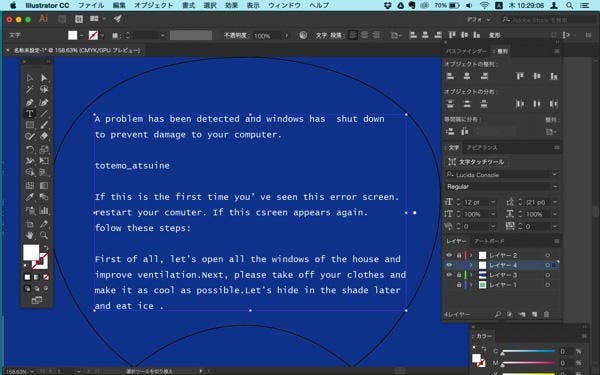Hide レイヤー 4 with its eye icon
Screen dimensions: 600x375
point(449,265)
